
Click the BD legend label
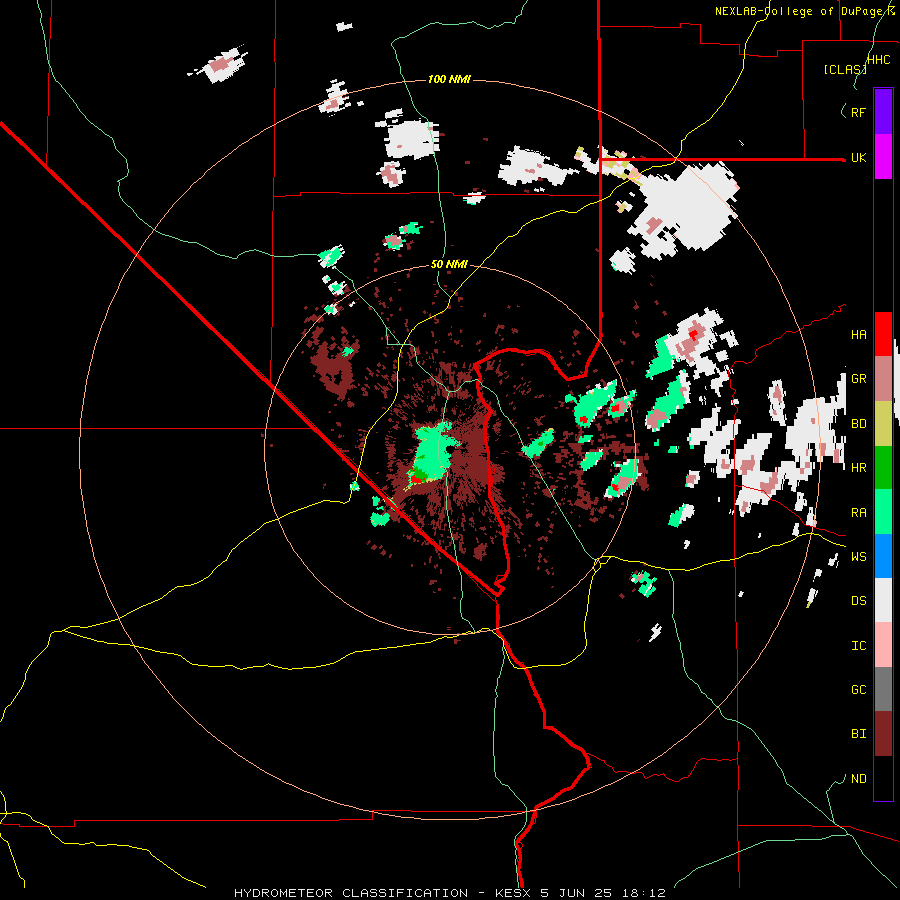point(858,424)
